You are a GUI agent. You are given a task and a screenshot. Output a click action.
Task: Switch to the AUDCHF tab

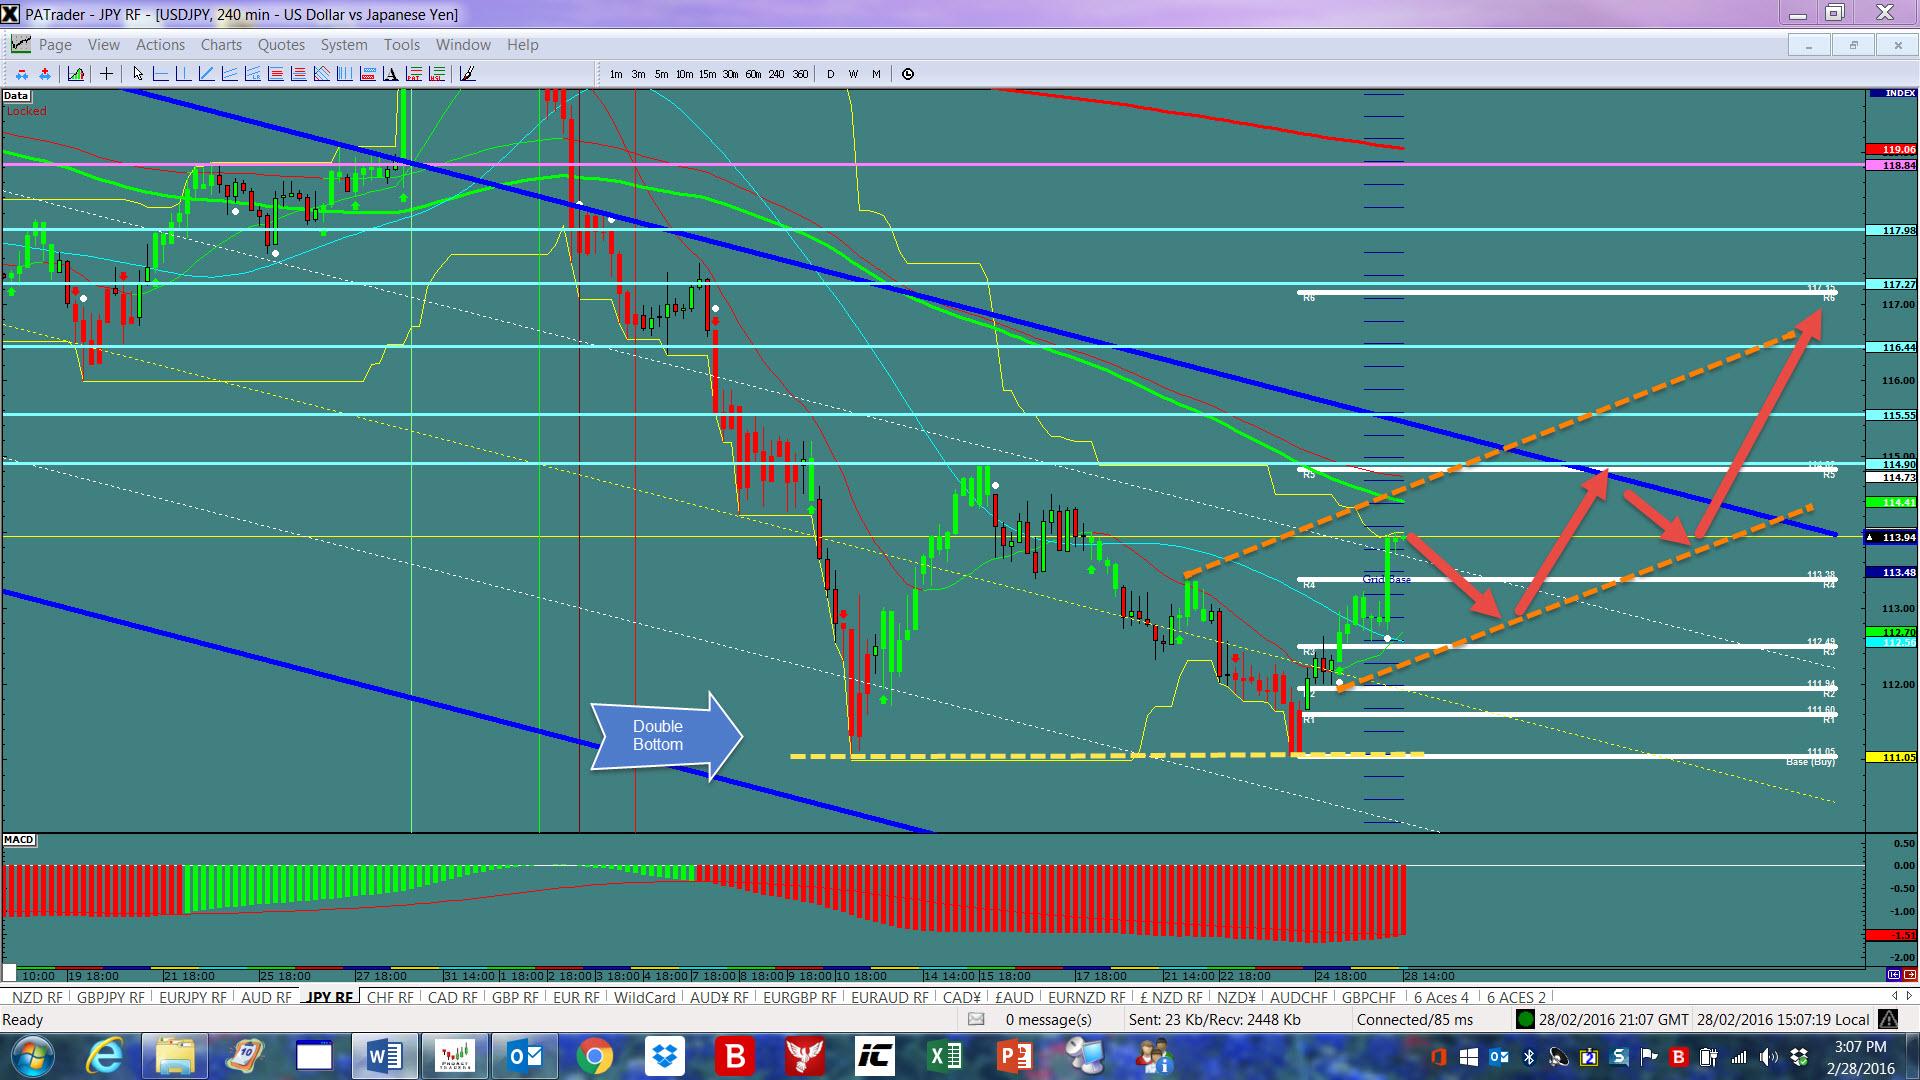click(x=1298, y=997)
